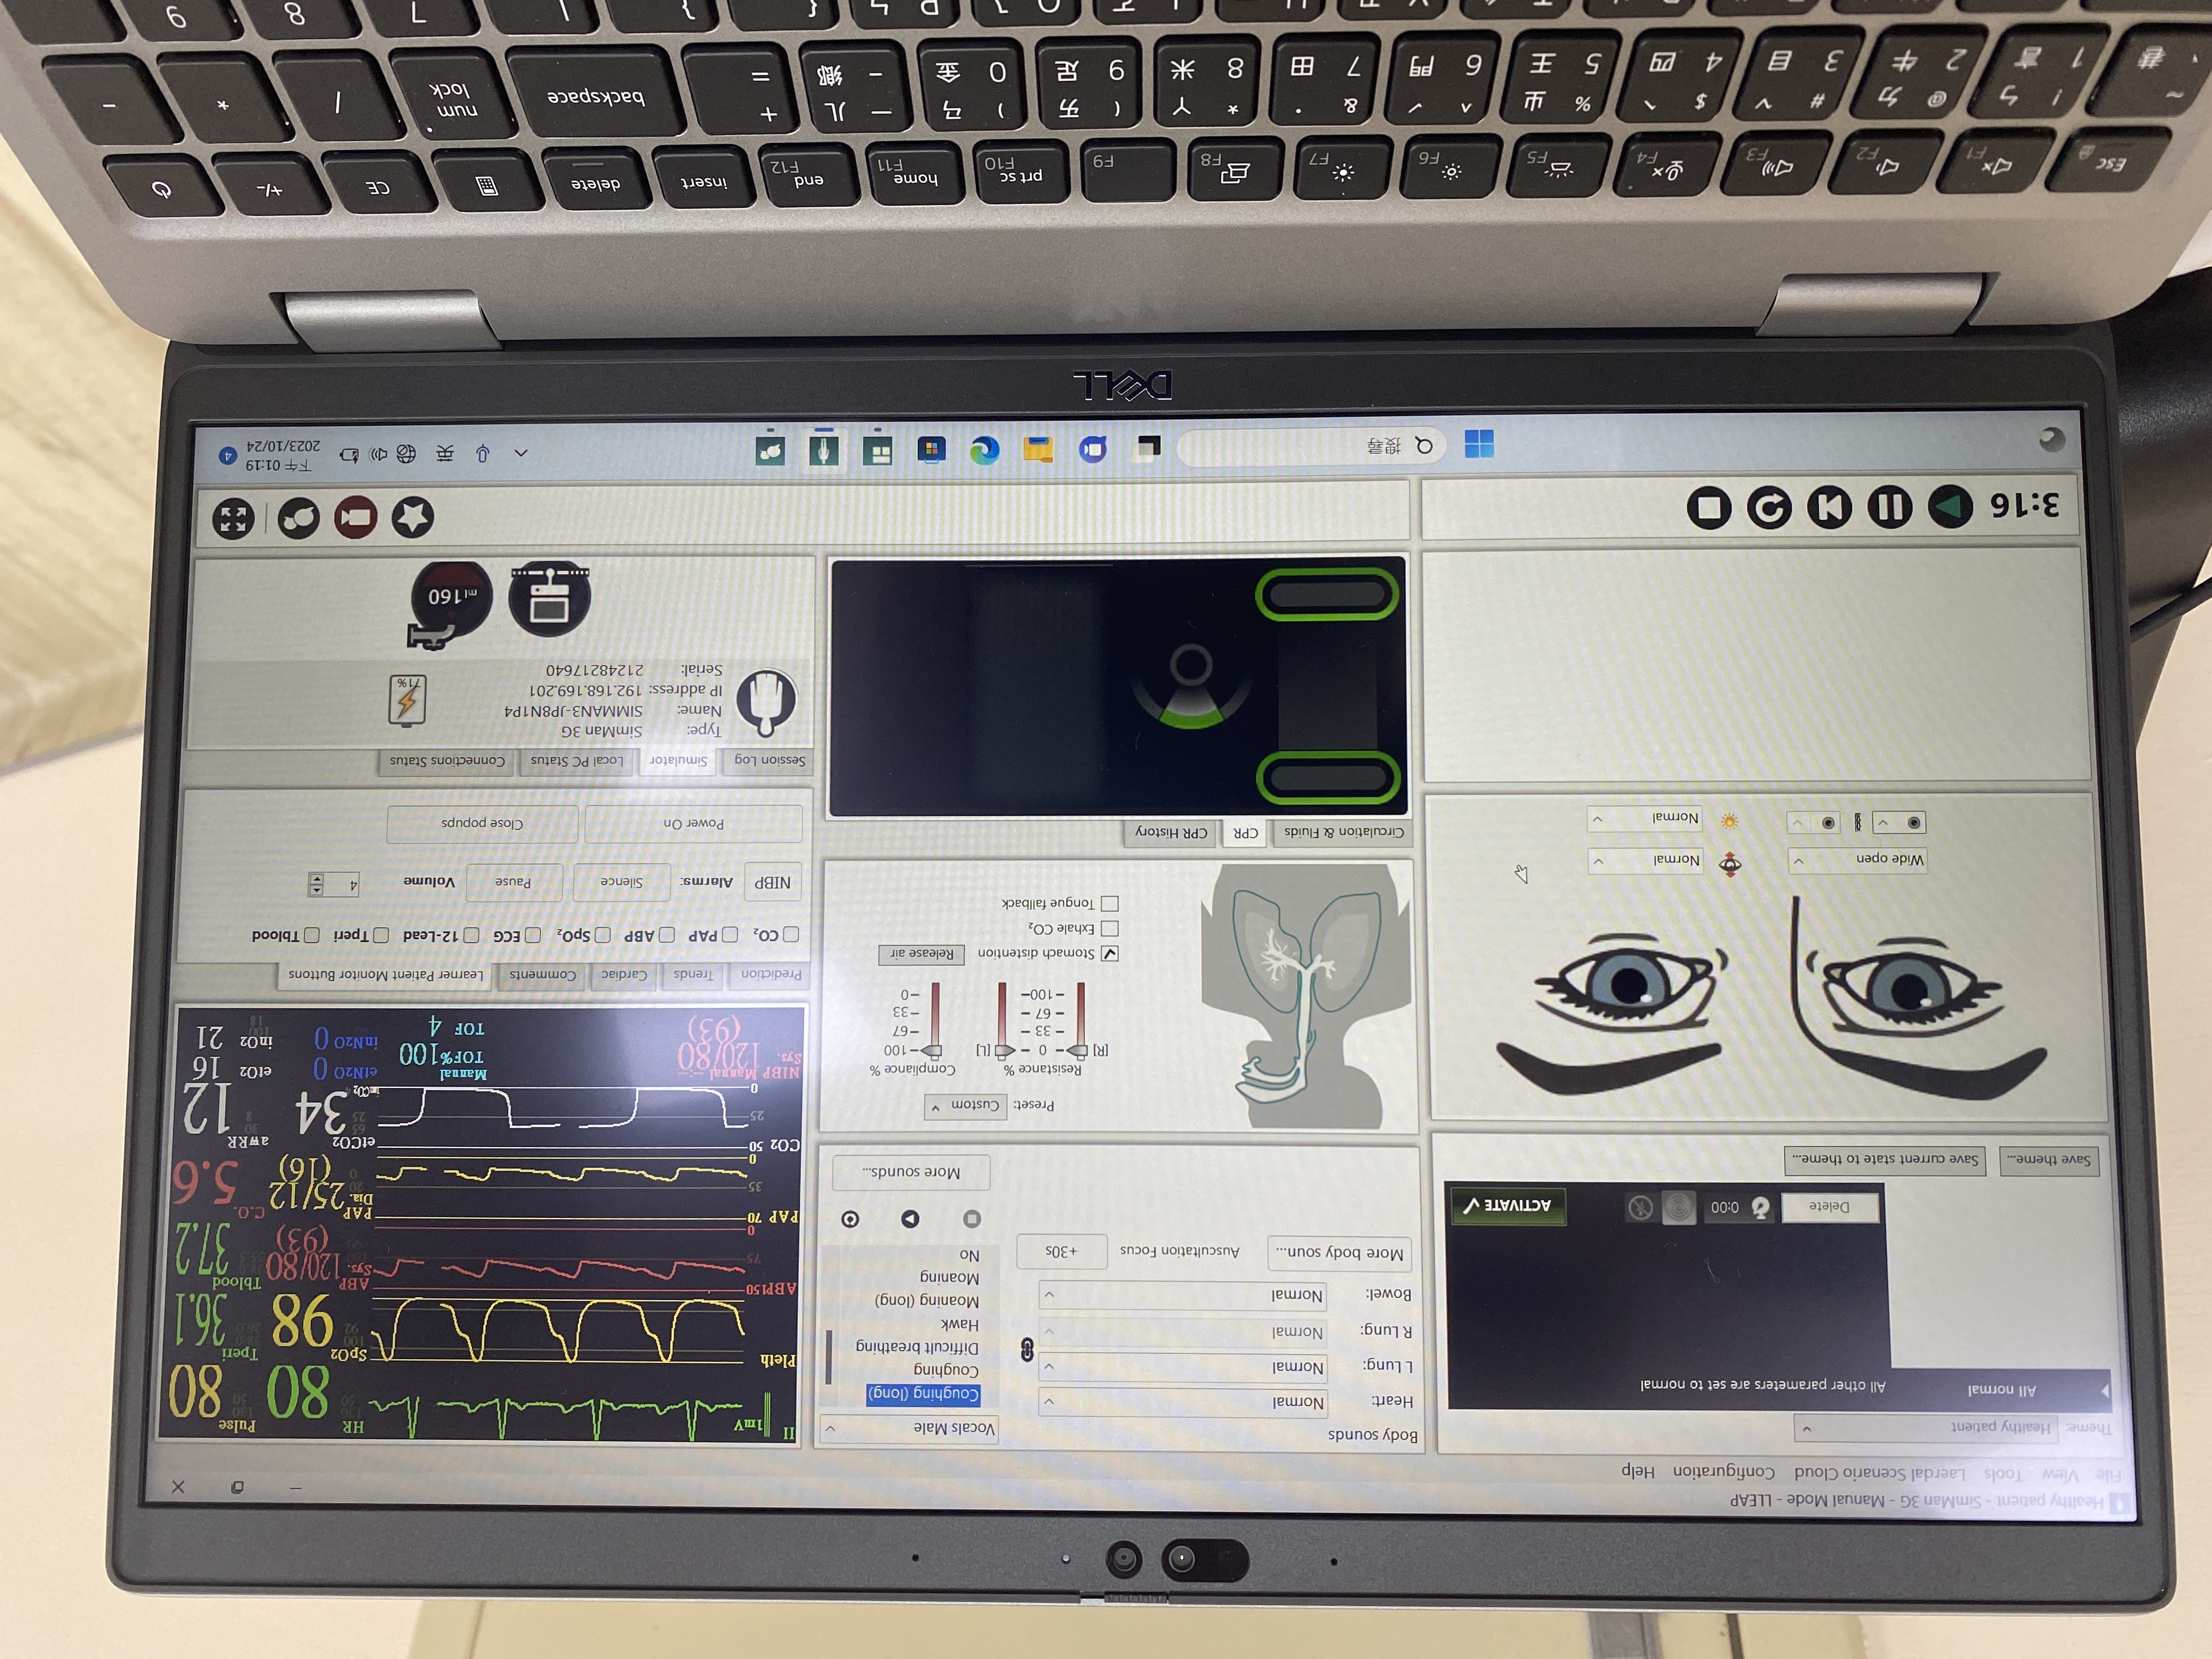Click the red video camera icon

(x=356, y=518)
